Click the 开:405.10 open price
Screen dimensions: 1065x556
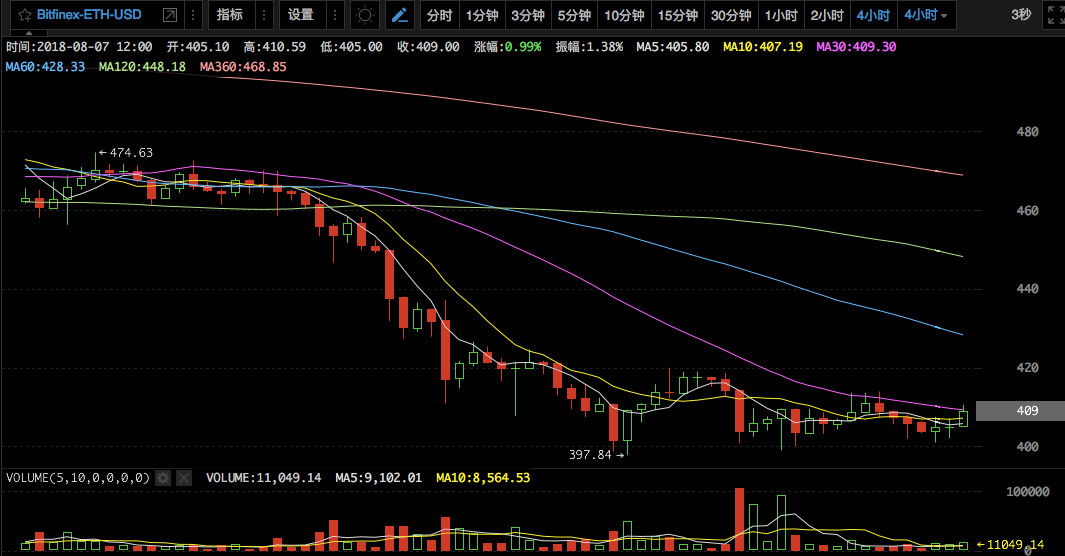(x=198, y=47)
